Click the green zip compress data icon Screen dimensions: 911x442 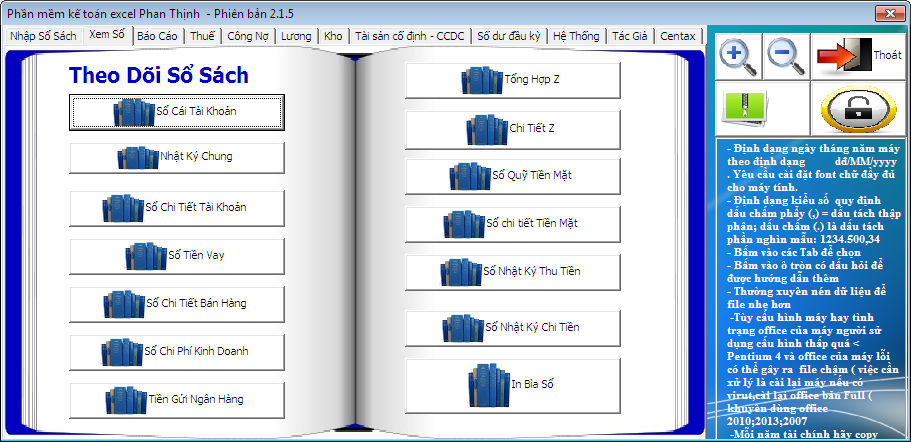click(x=762, y=109)
